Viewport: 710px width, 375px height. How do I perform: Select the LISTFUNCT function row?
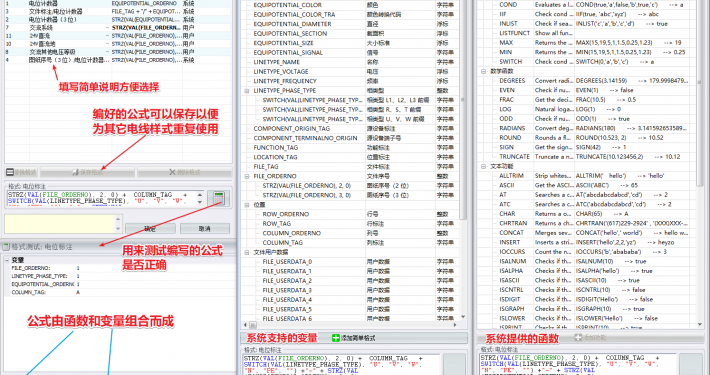click(587, 33)
